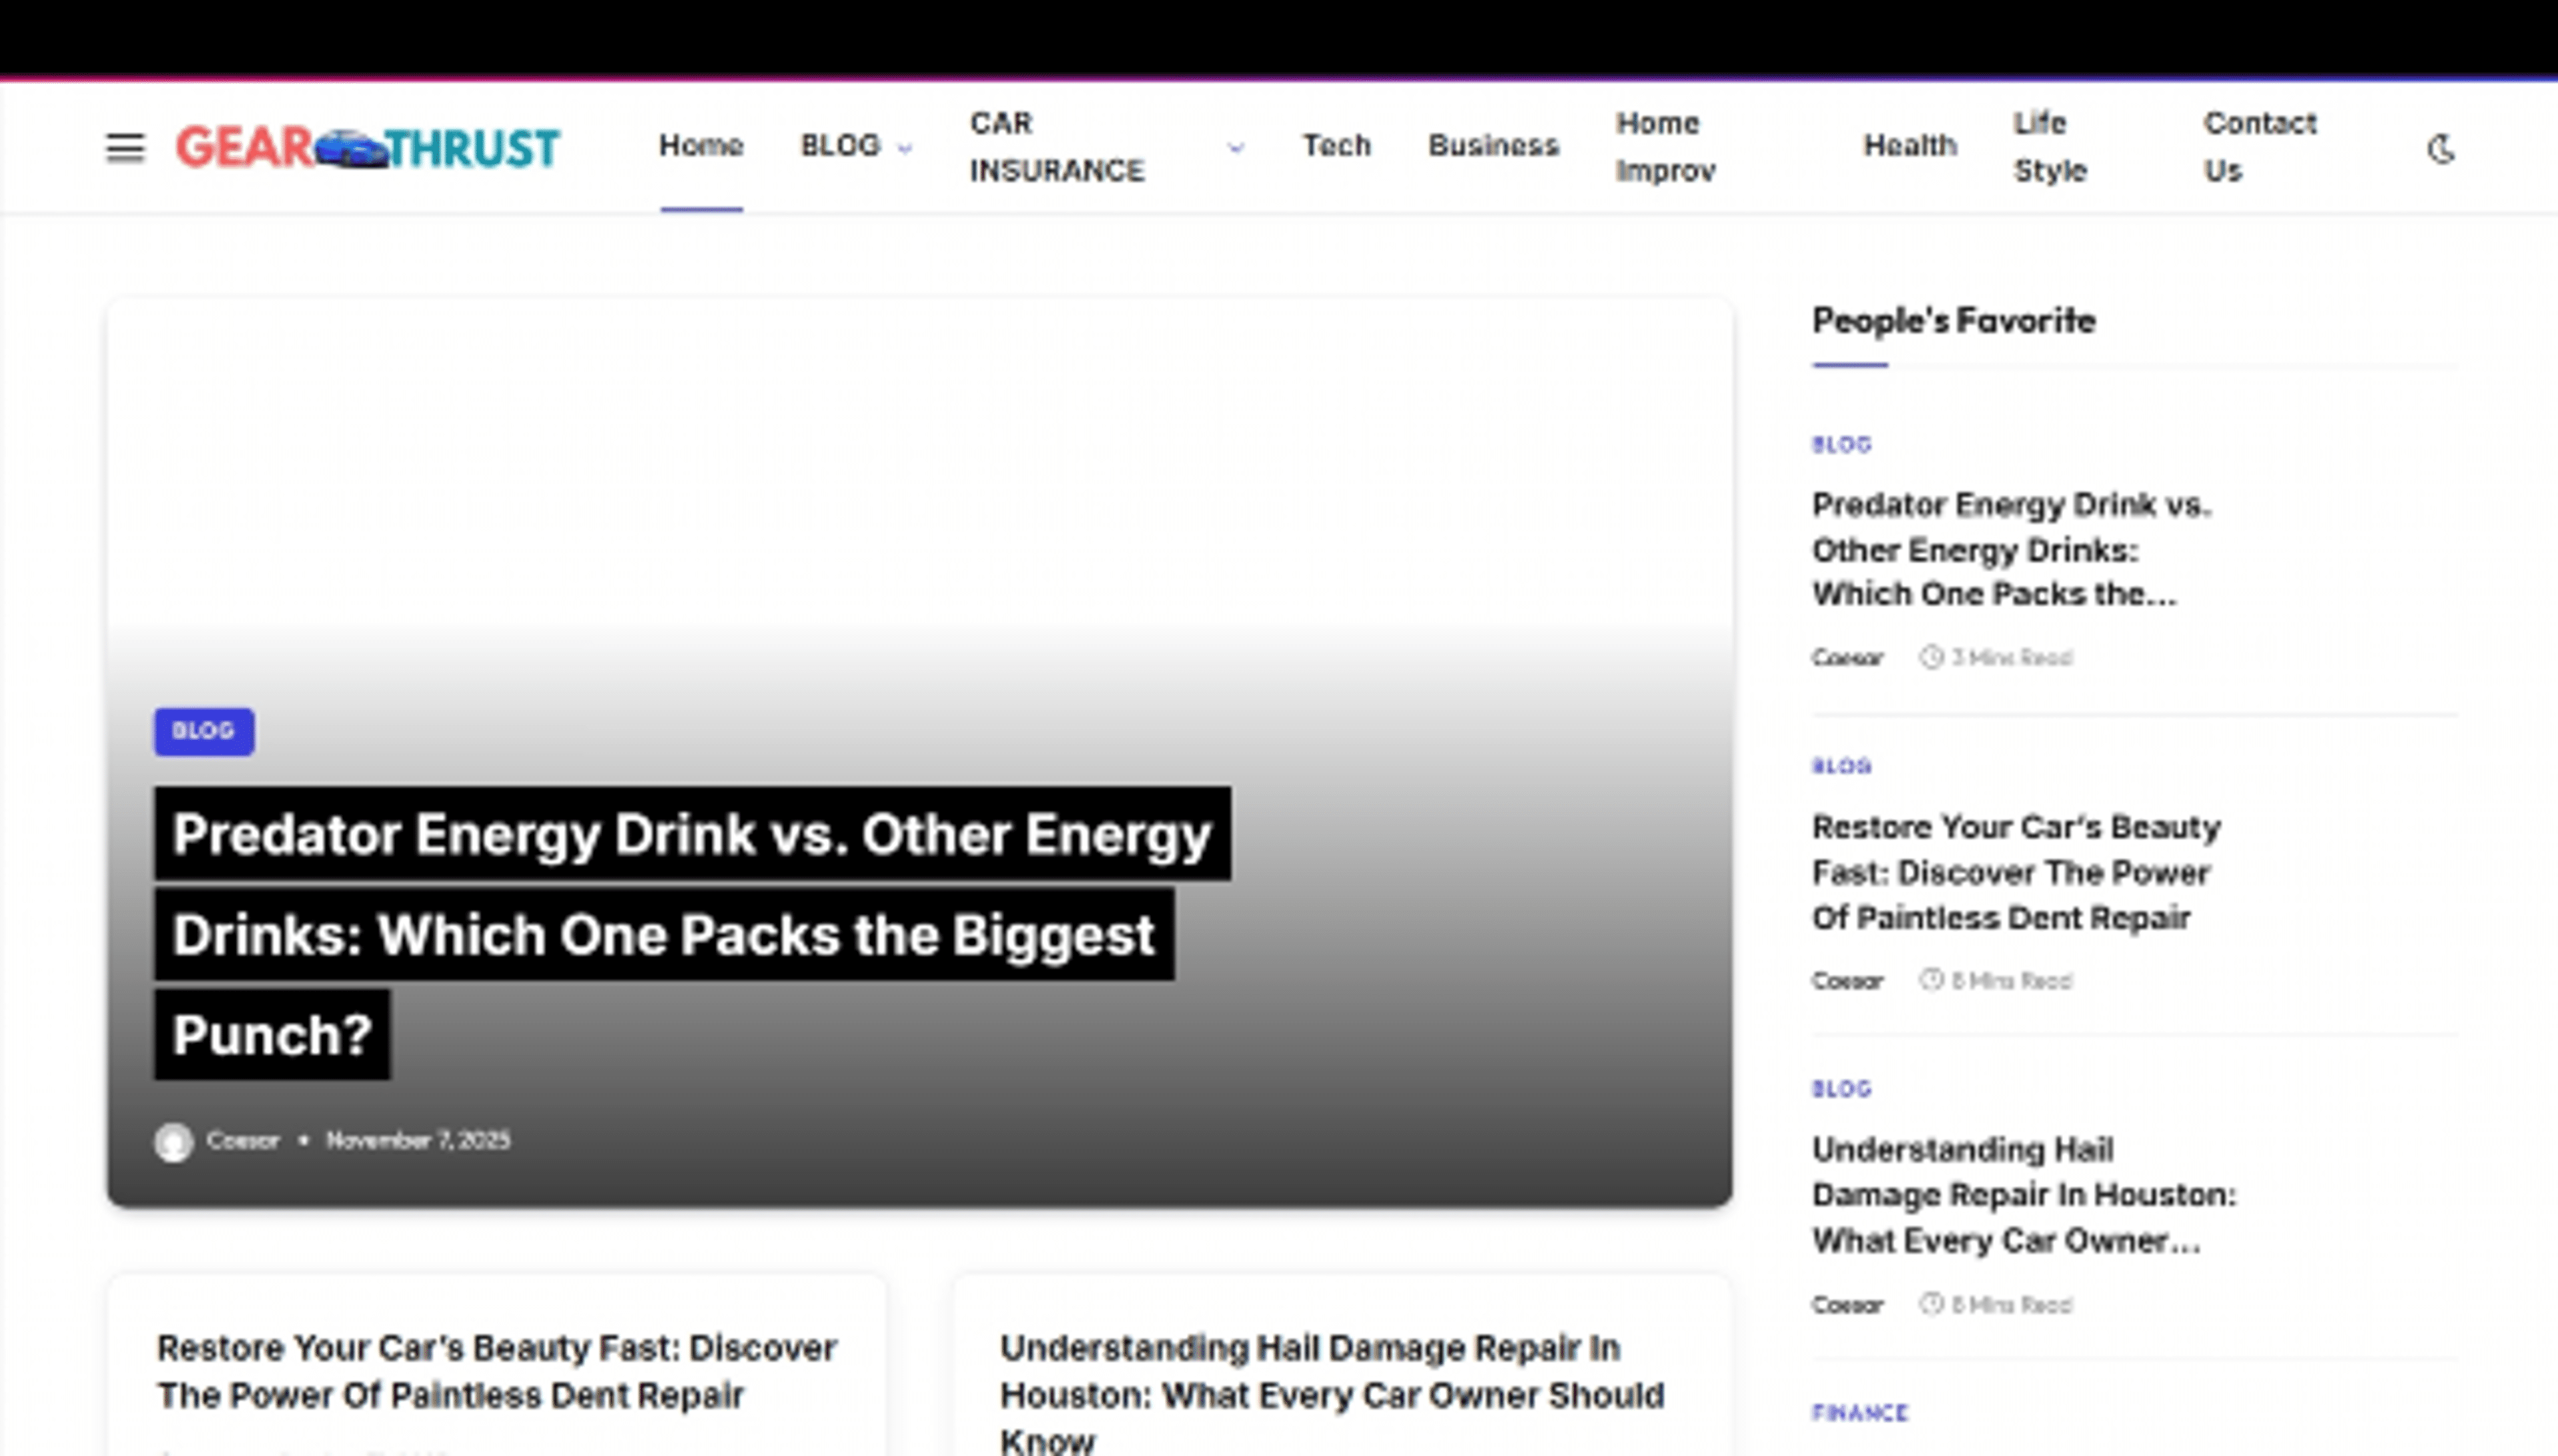
Task: Go to the Tech menu item
Action: [1336, 146]
